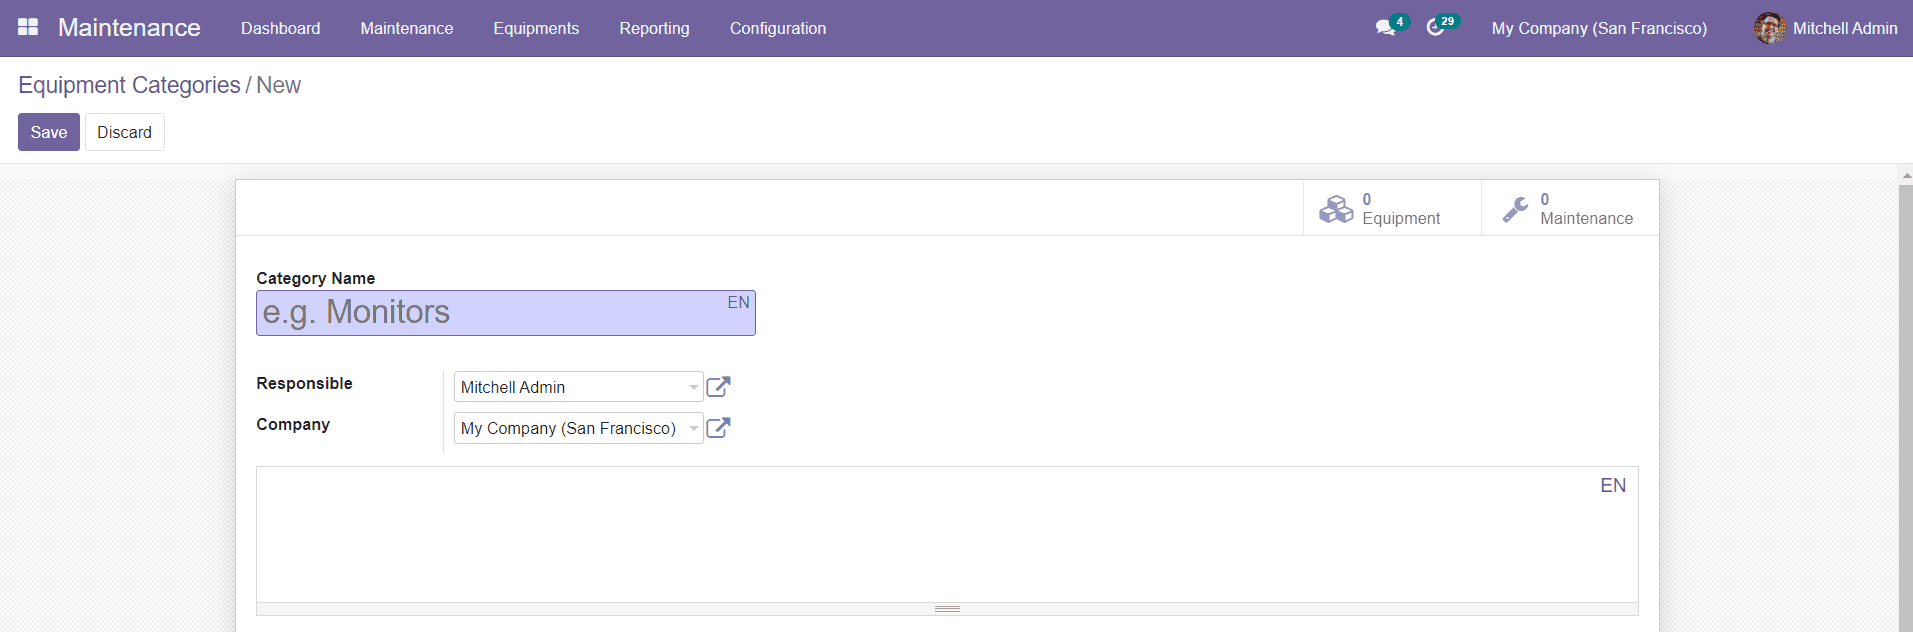Navigate back to Equipment Categories breadcrumb
Image resolution: width=1913 pixels, height=632 pixels.
click(x=129, y=85)
